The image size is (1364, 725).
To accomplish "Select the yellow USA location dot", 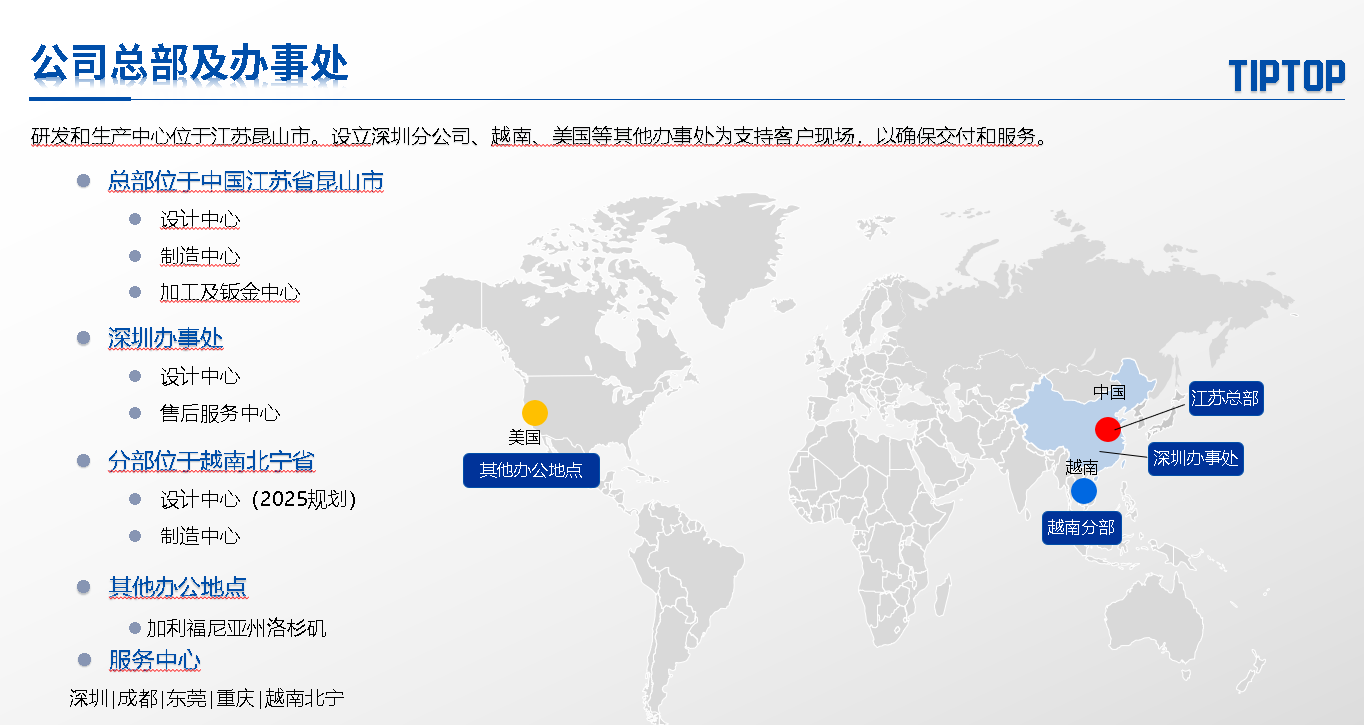I will [x=535, y=412].
